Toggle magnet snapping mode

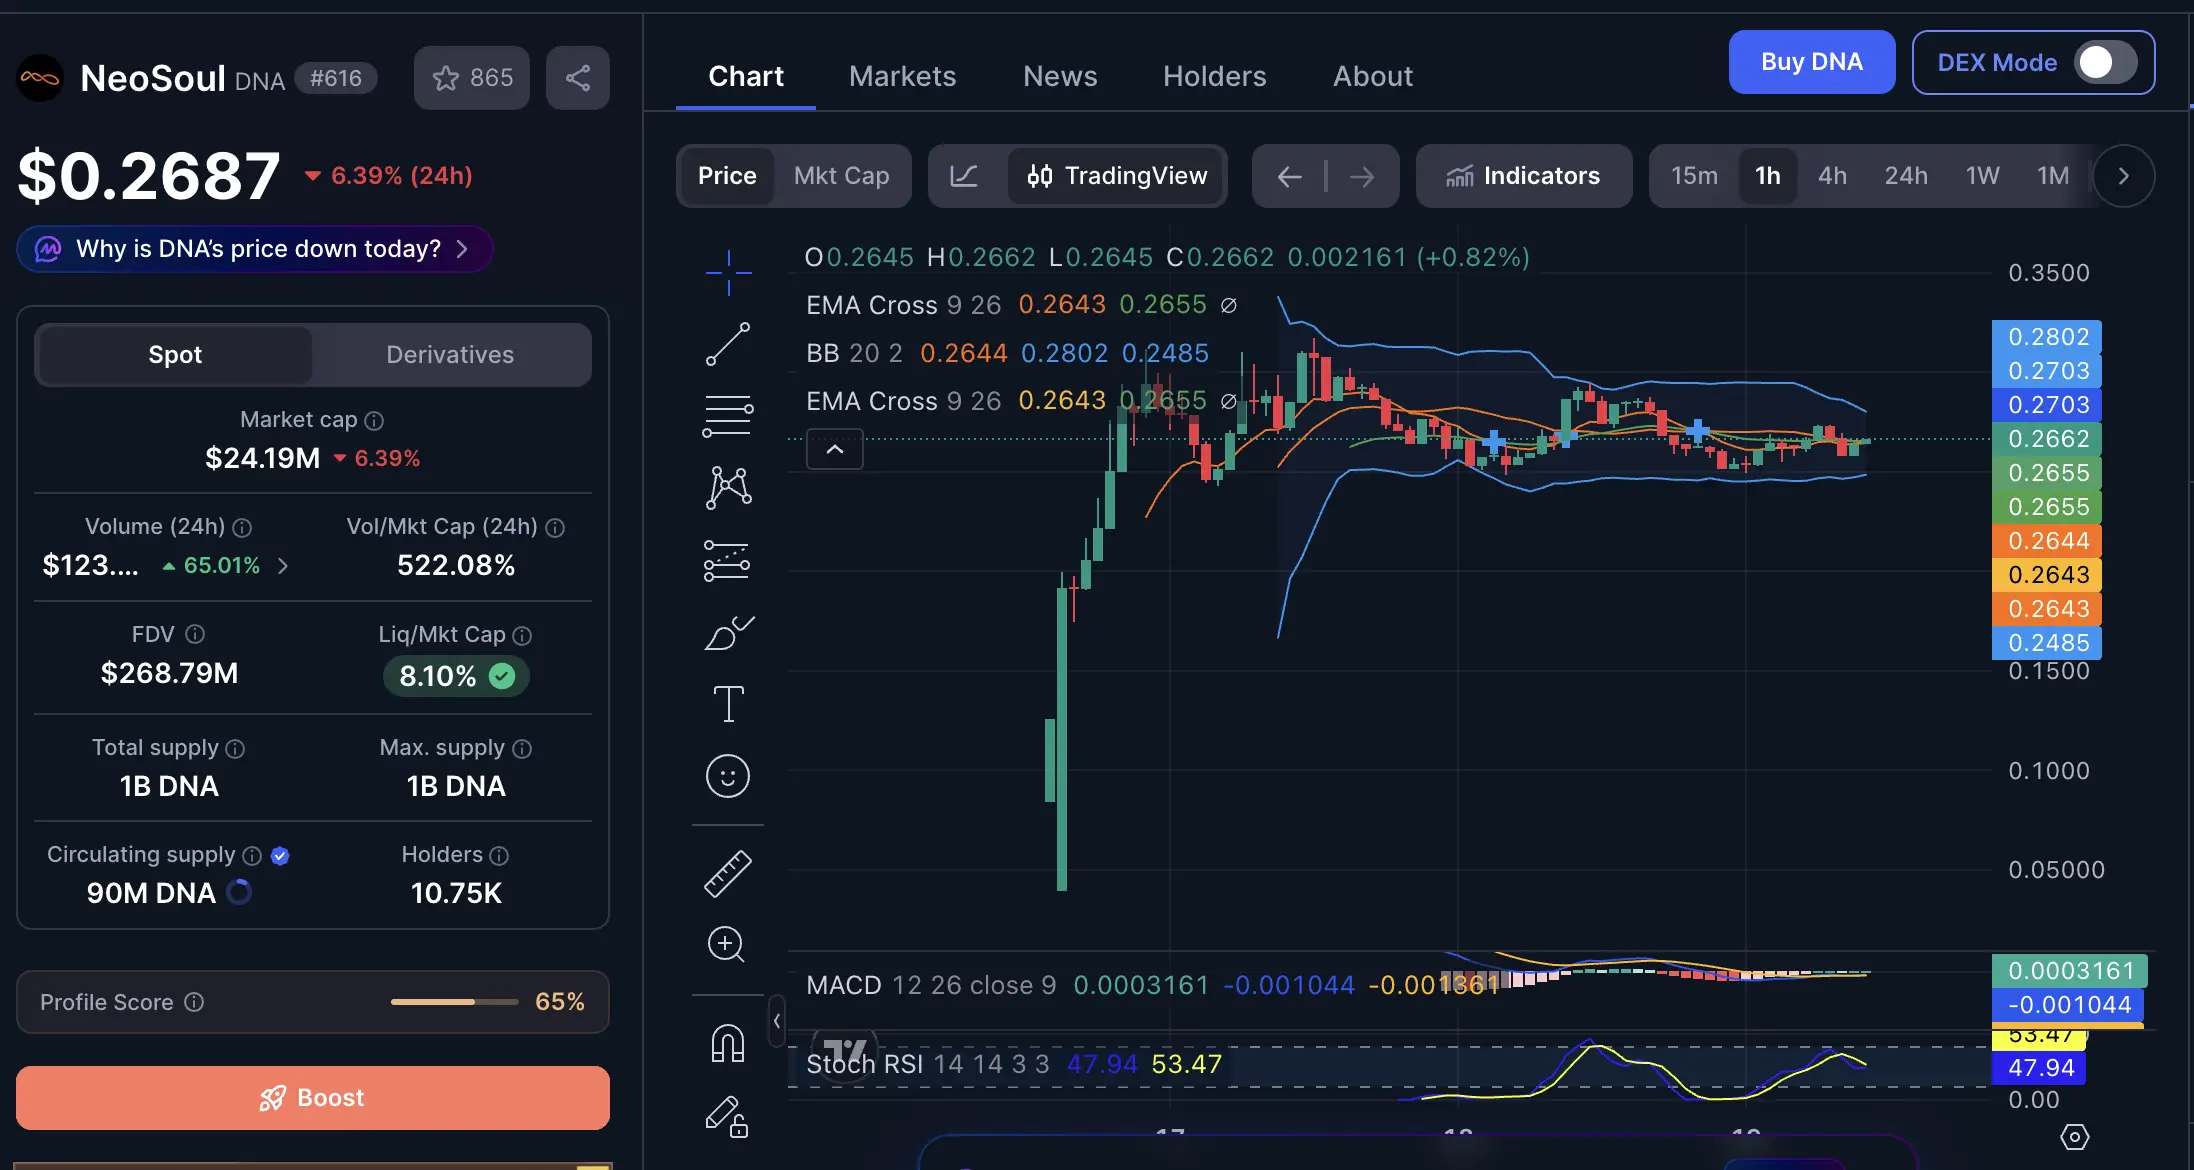(x=728, y=1043)
